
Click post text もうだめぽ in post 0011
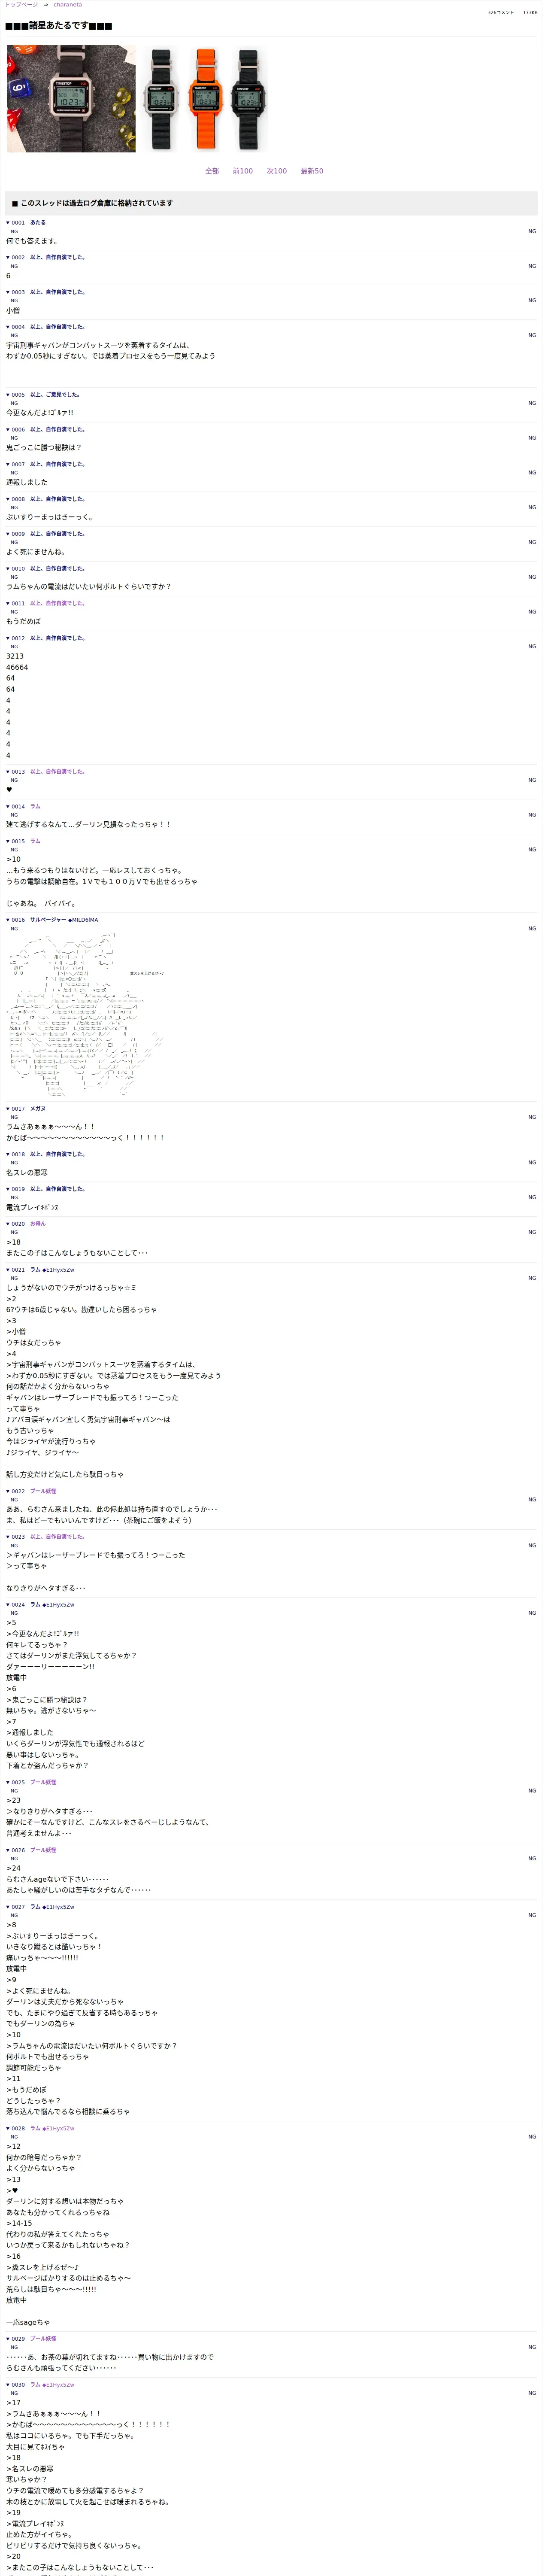pos(24,622)
